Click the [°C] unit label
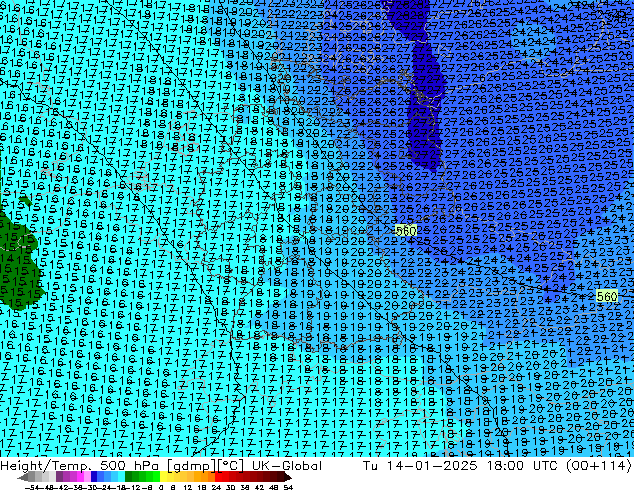This screenshot has height=490, width=634. coord(231,466)
